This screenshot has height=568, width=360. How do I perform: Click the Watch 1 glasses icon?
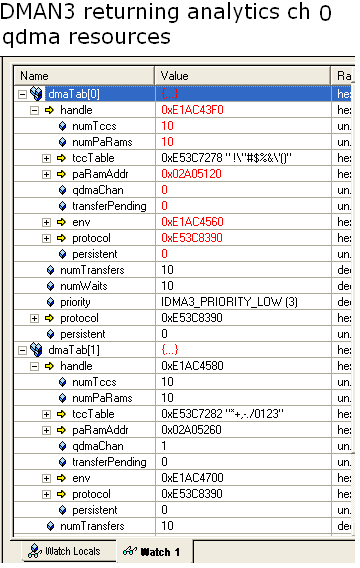click(x=129, y=551)
